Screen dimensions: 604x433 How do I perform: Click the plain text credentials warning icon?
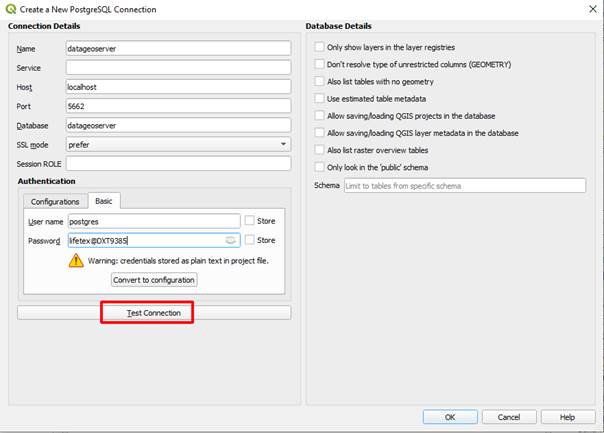pyautogui.click(x=76, y=260)
